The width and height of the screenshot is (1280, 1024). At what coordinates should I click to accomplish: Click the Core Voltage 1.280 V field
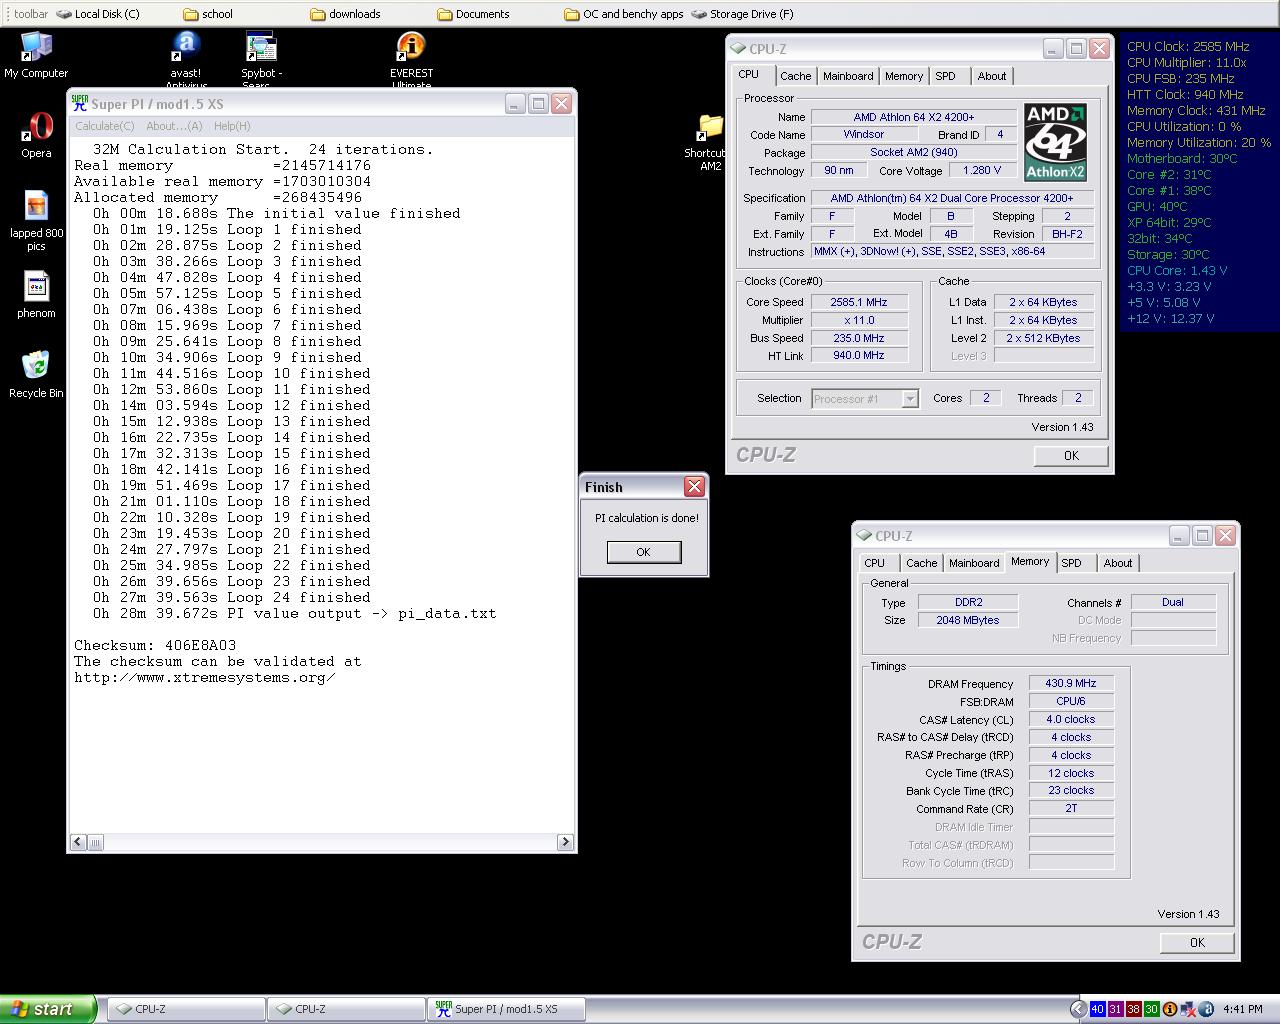pyautogui.click(x=982, y=171)
